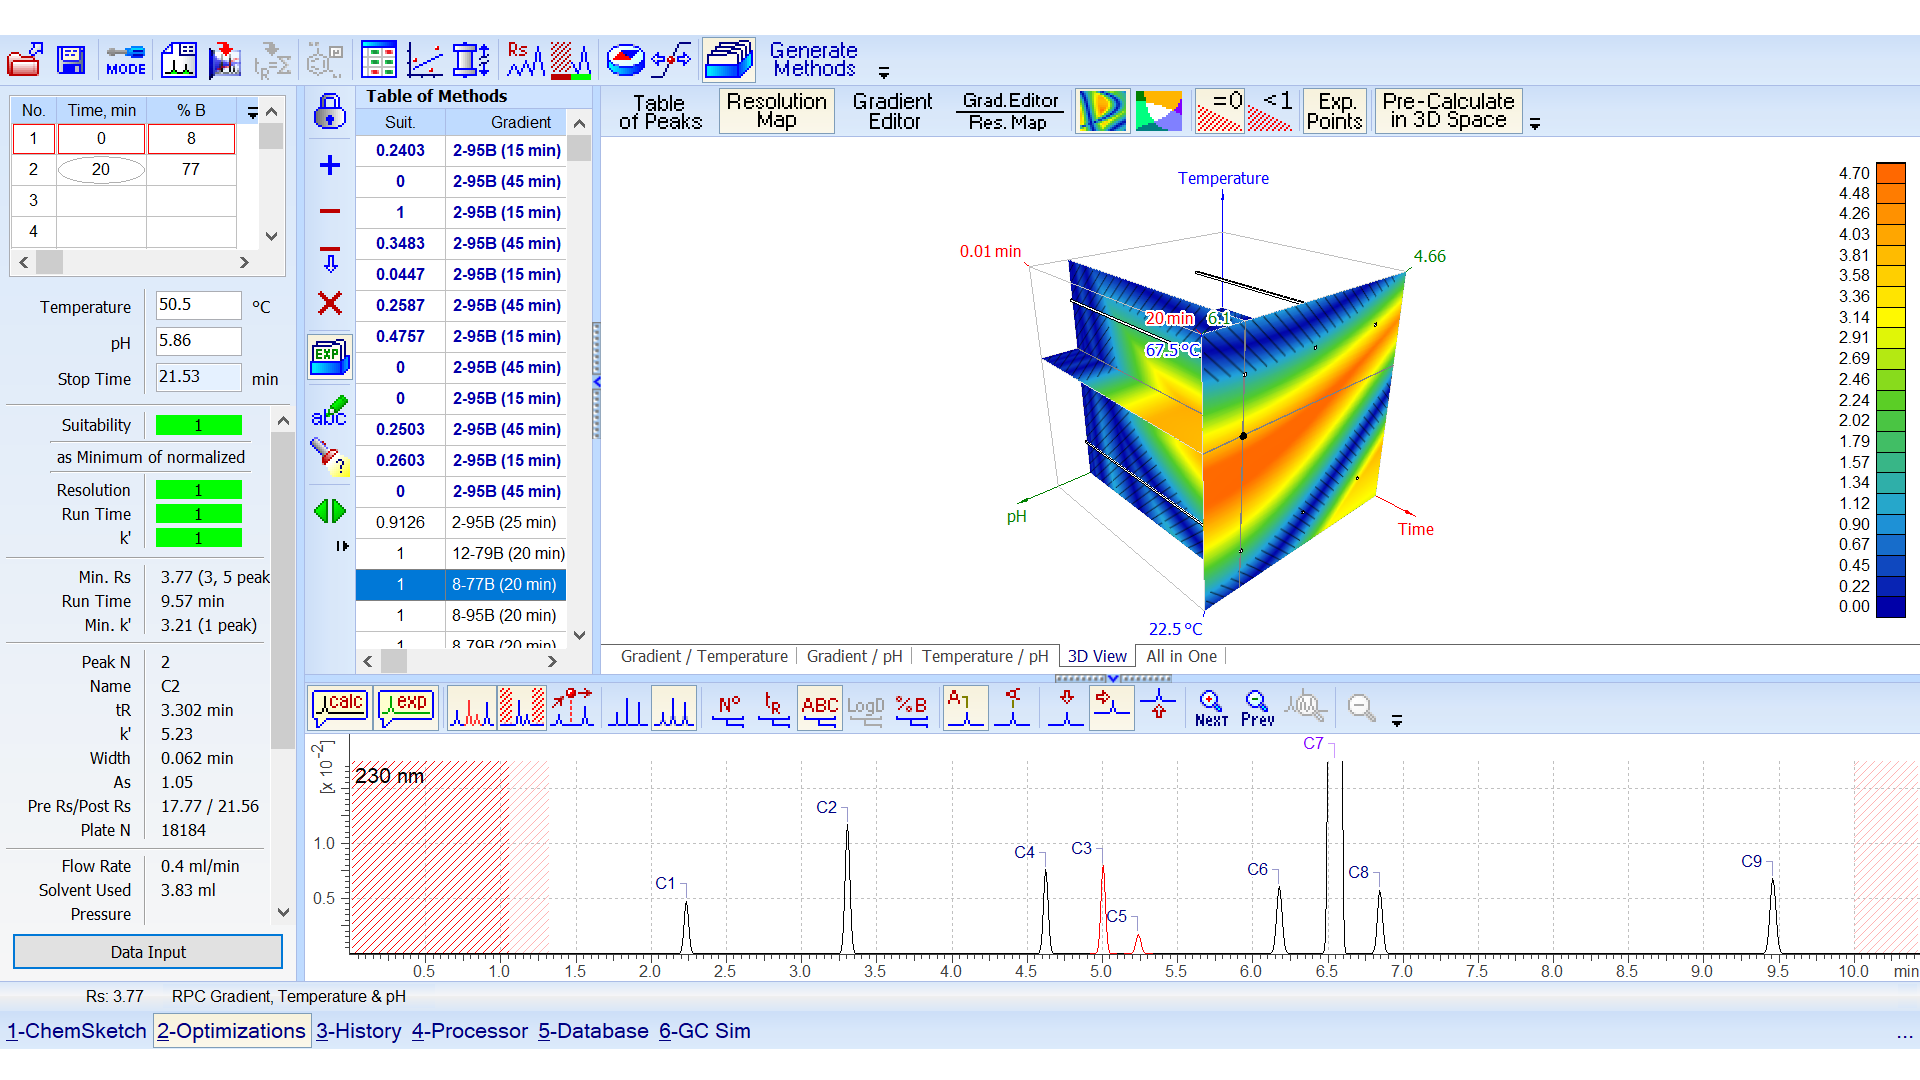Image resolution: width=1920 pixels, height=1080 pixels.
Task: Click the red X delete method icon
Action: [x=330, y=304]
